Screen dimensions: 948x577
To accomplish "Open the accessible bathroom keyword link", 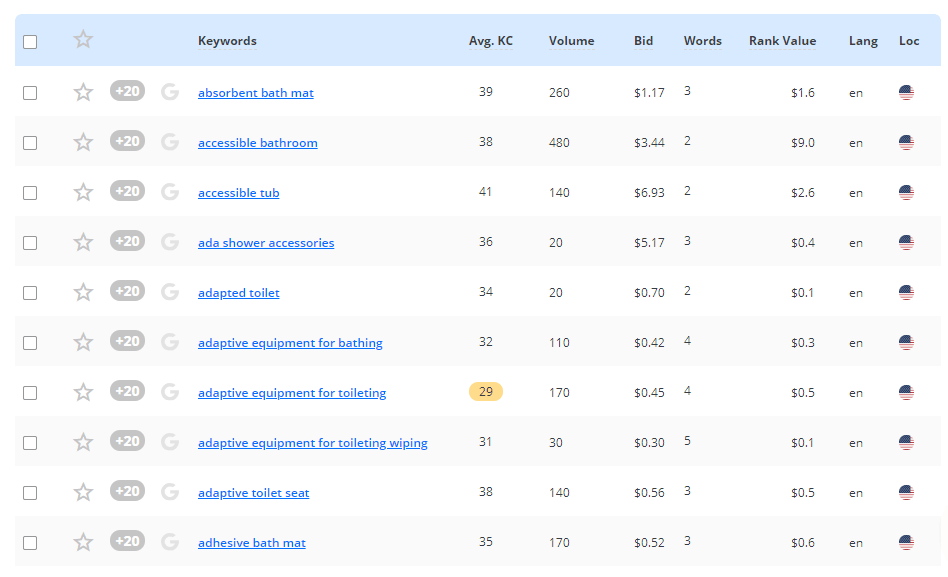I will [x=258, y=143].
